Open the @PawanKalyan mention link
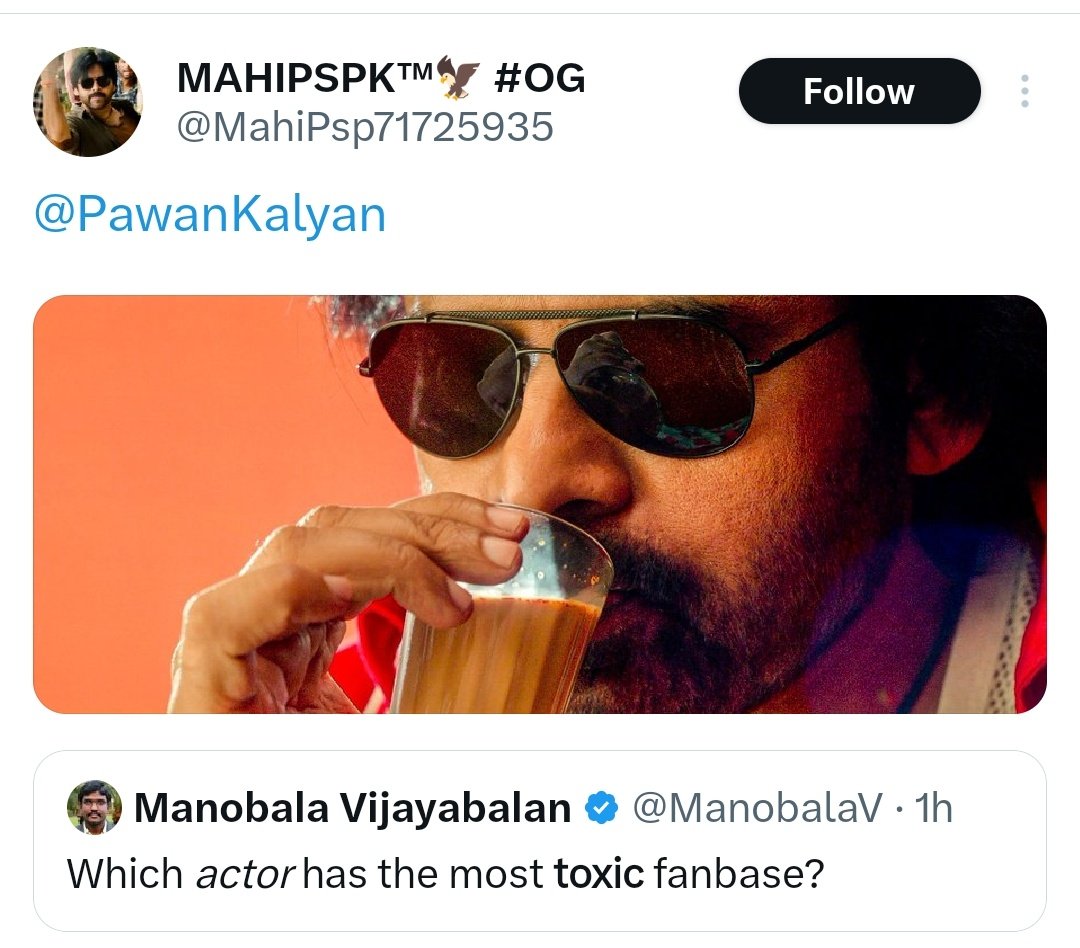 (x=210, y=214)
